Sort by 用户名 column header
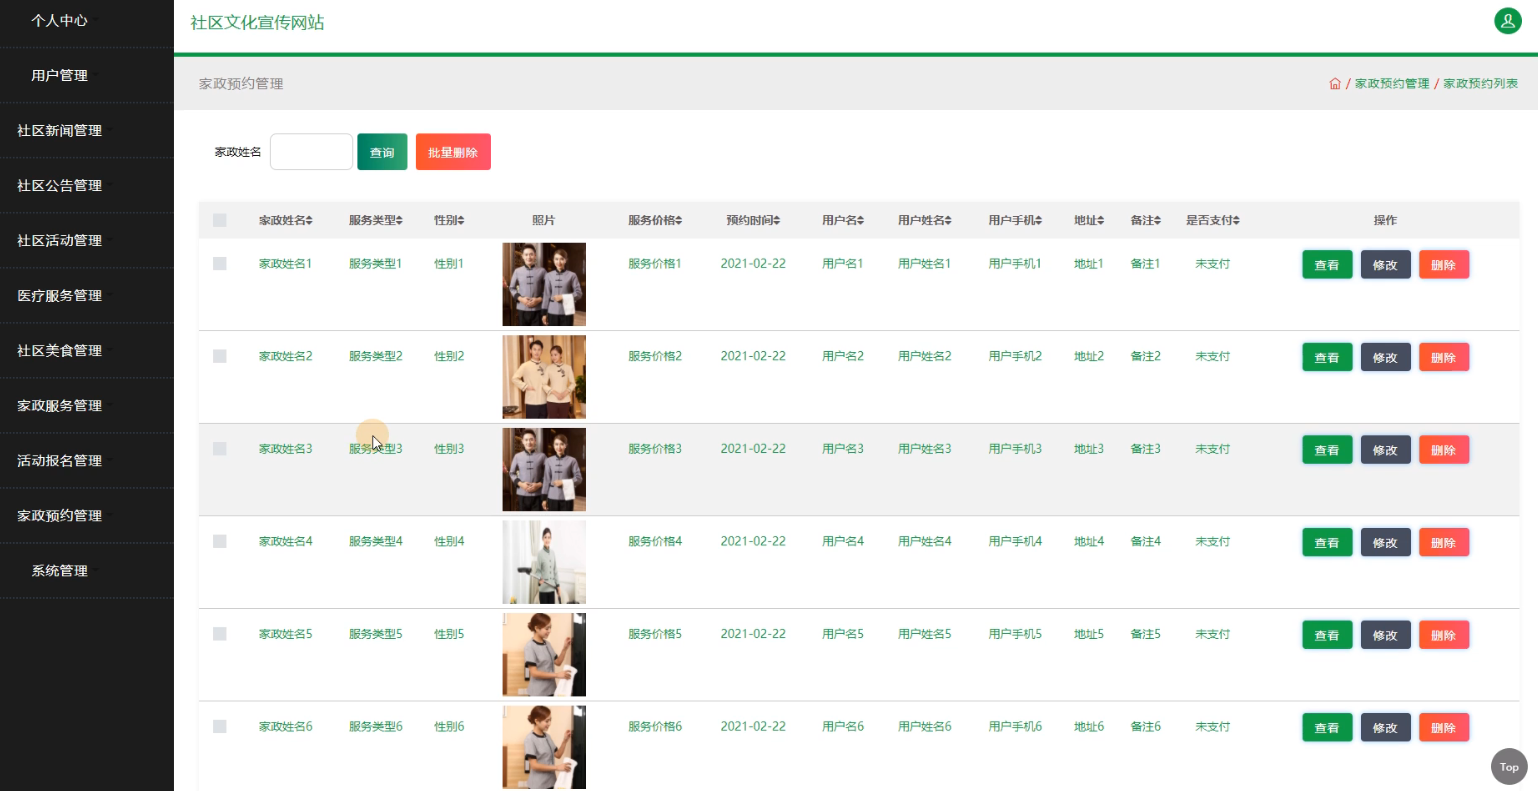Image resolution: width=1538 pixels, height=791 pixels. tap(843, 220)
